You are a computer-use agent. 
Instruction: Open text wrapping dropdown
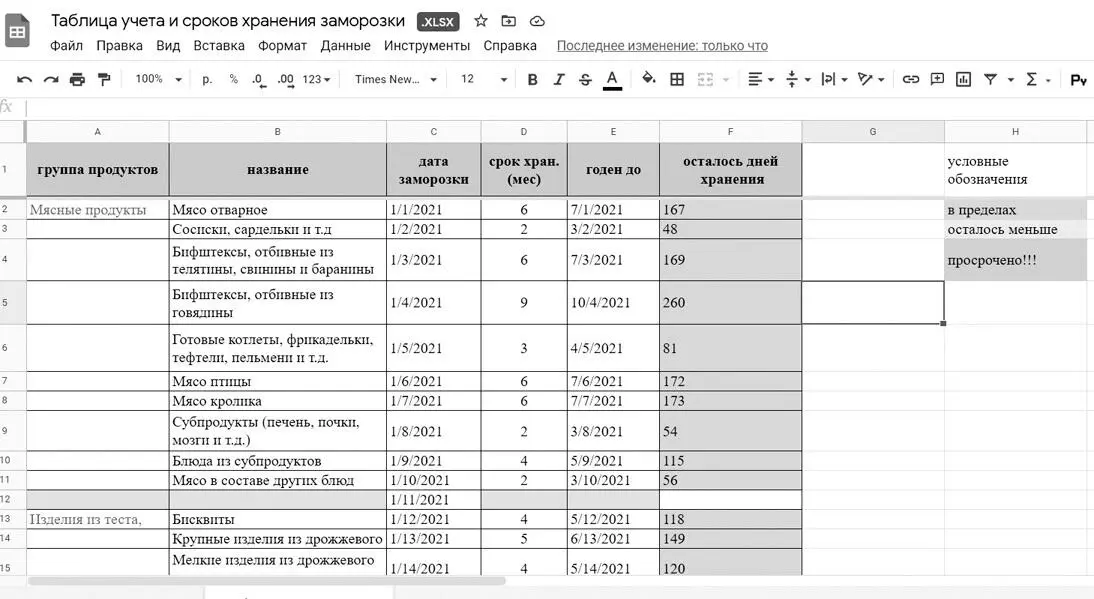(834, 79)
